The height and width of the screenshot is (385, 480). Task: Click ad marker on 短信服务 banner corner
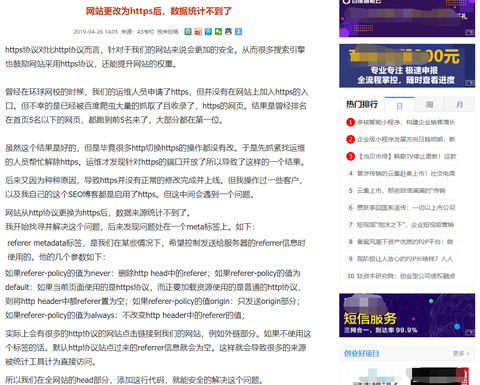tap(470, 332)
